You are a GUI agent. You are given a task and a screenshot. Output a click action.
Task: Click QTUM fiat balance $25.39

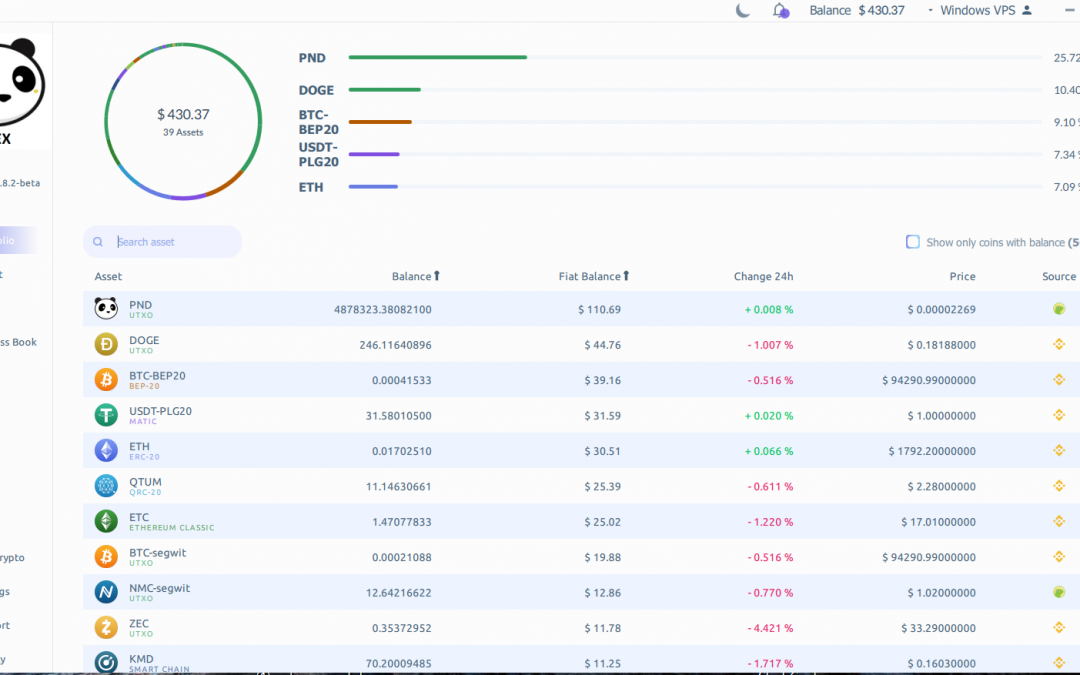pyautogui.click(x=603, y=486)
